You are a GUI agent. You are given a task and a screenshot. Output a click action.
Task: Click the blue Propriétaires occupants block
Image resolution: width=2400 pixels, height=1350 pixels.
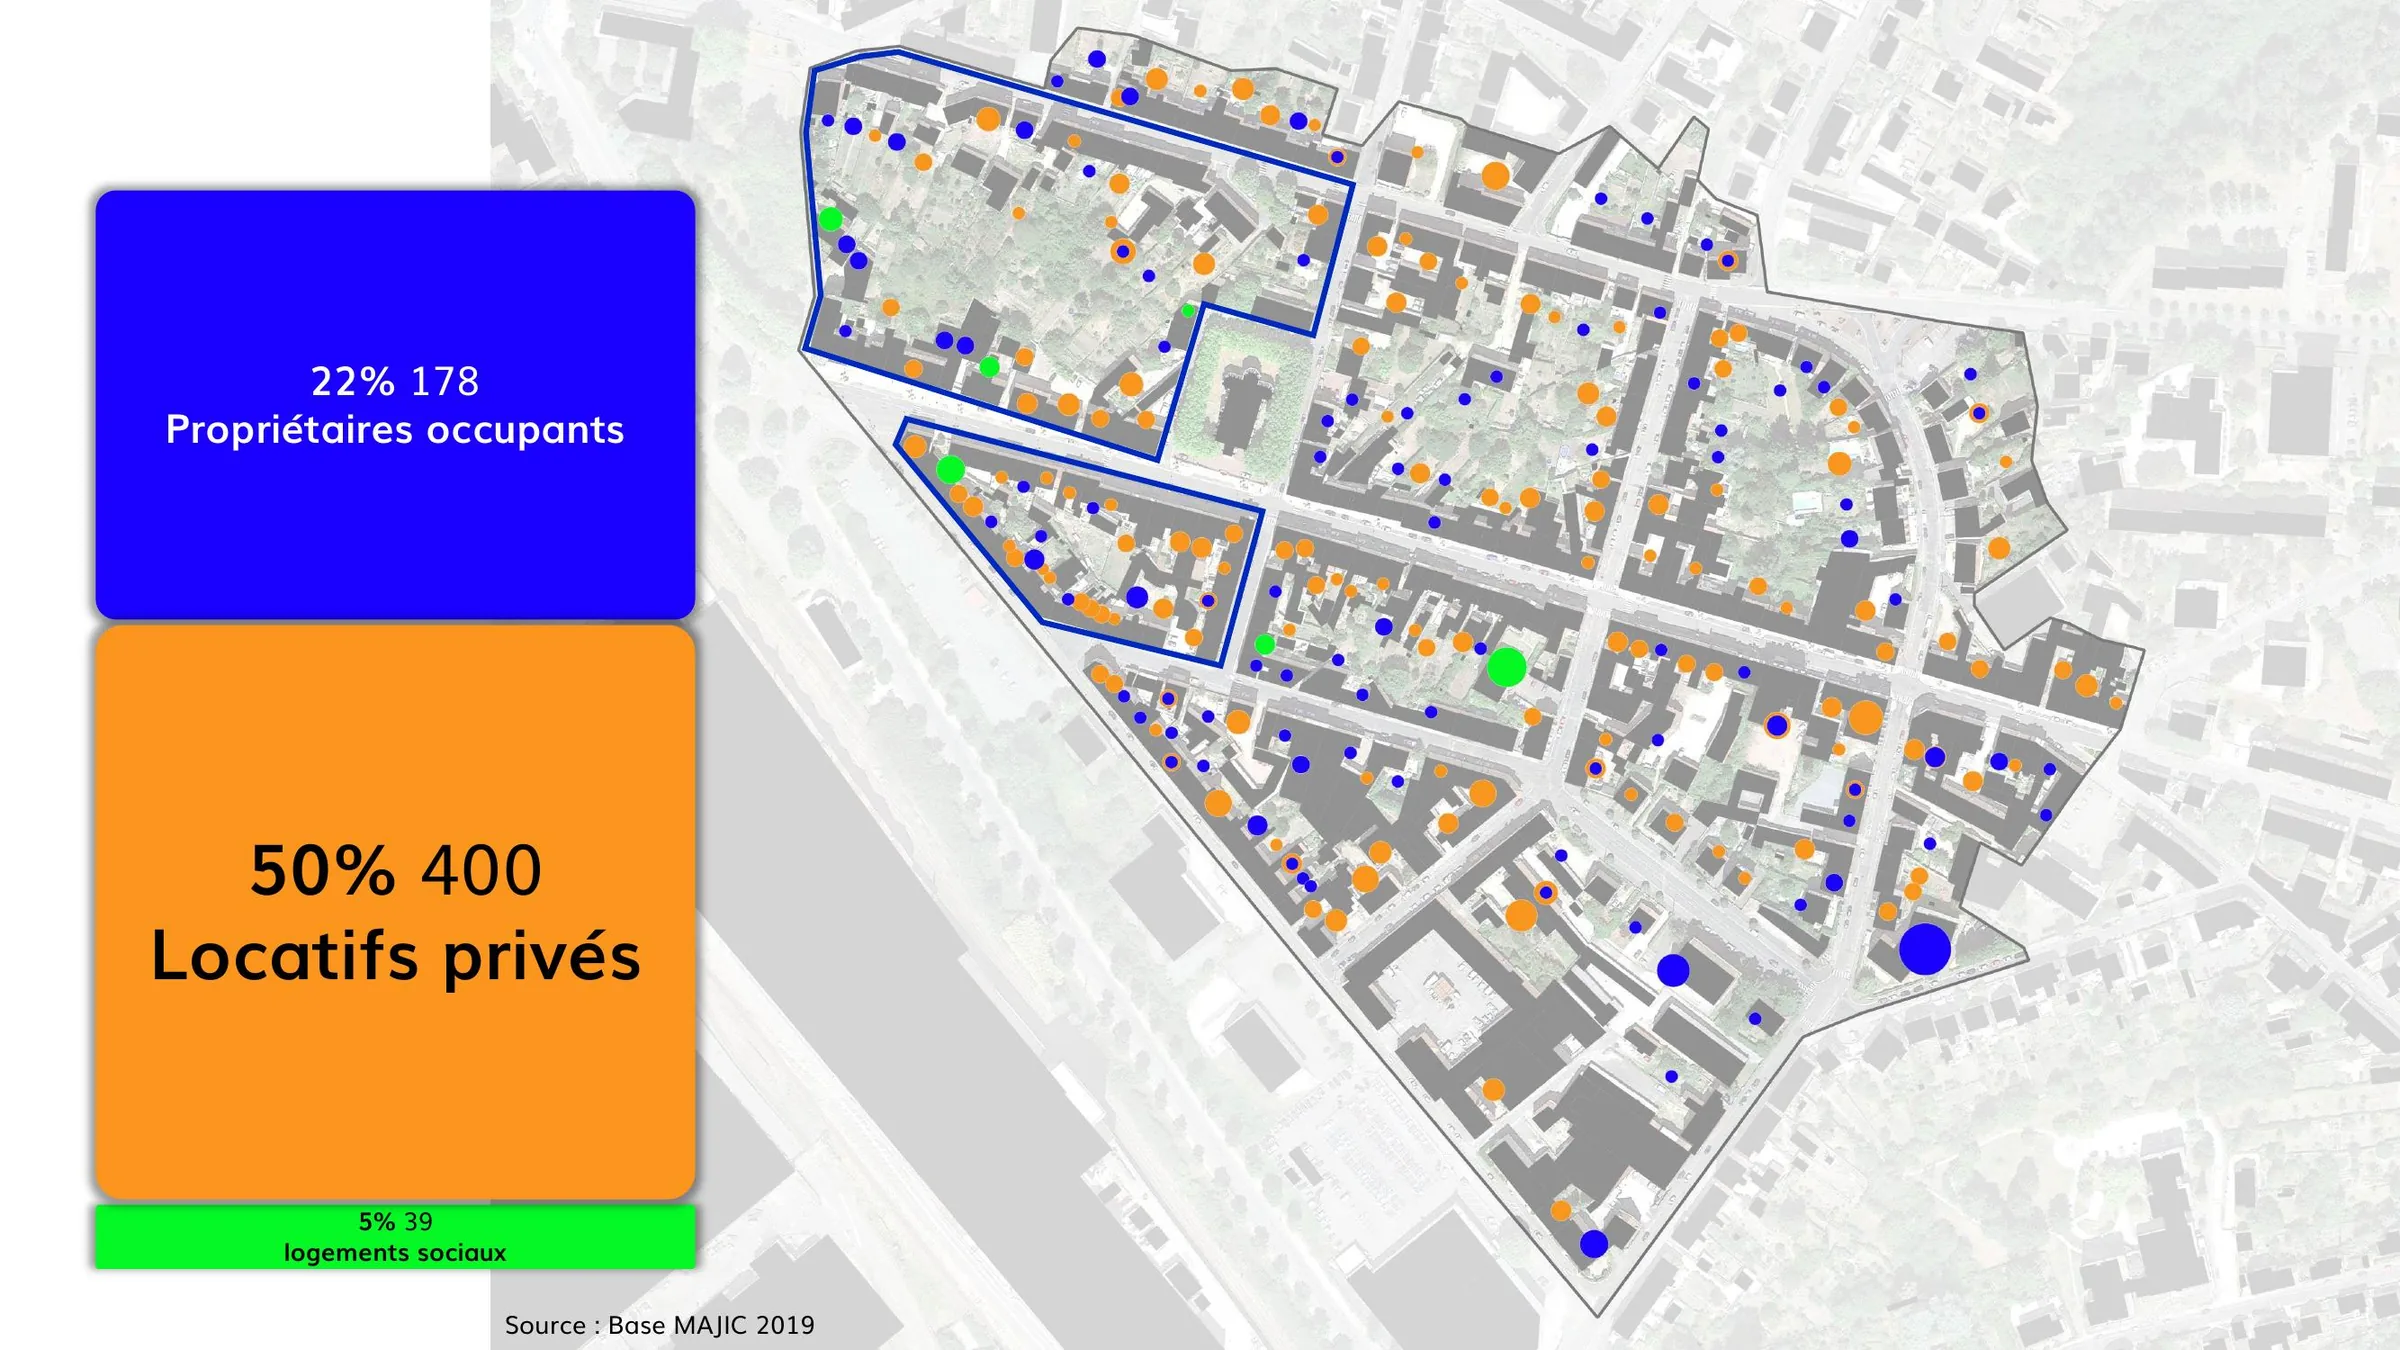point(395,404)
